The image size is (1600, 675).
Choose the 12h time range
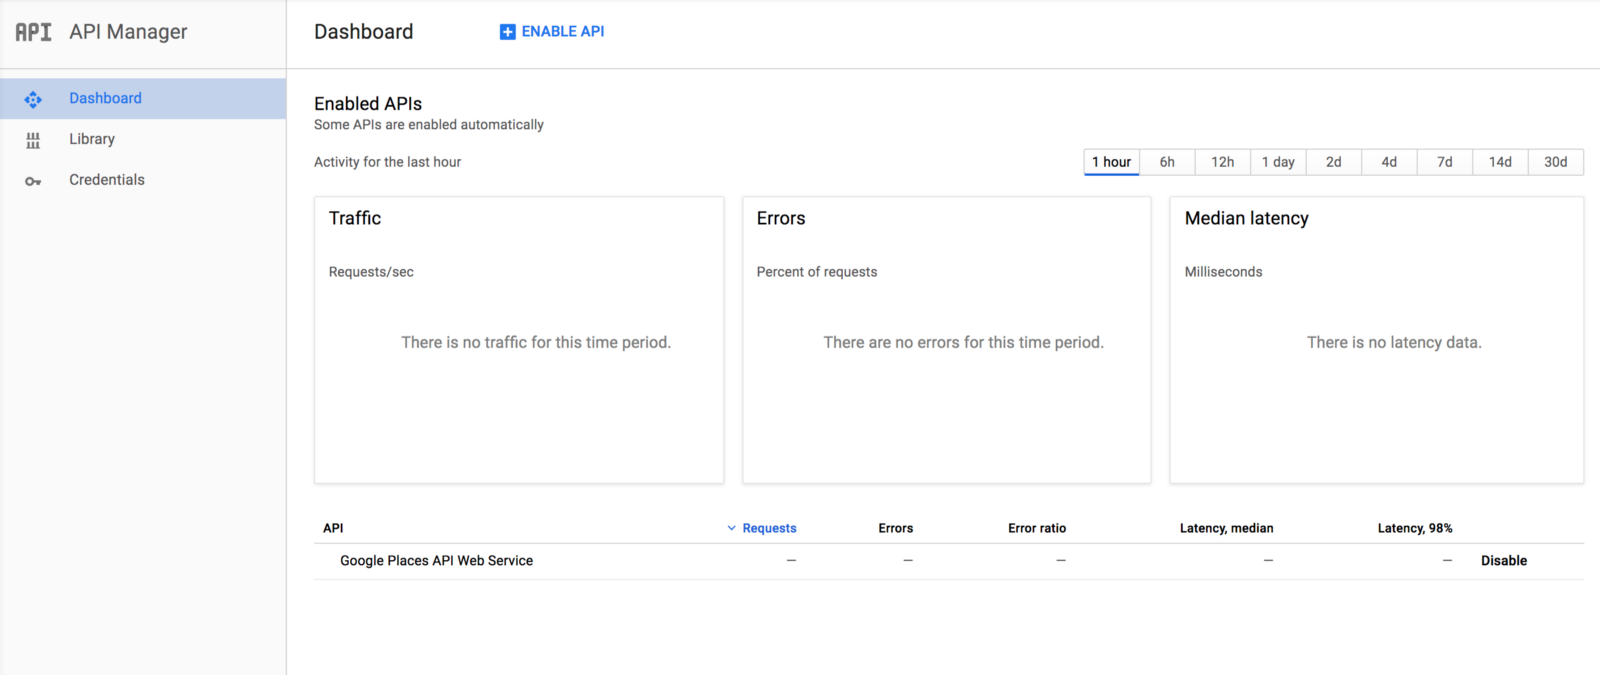[x=1222, y=162]
